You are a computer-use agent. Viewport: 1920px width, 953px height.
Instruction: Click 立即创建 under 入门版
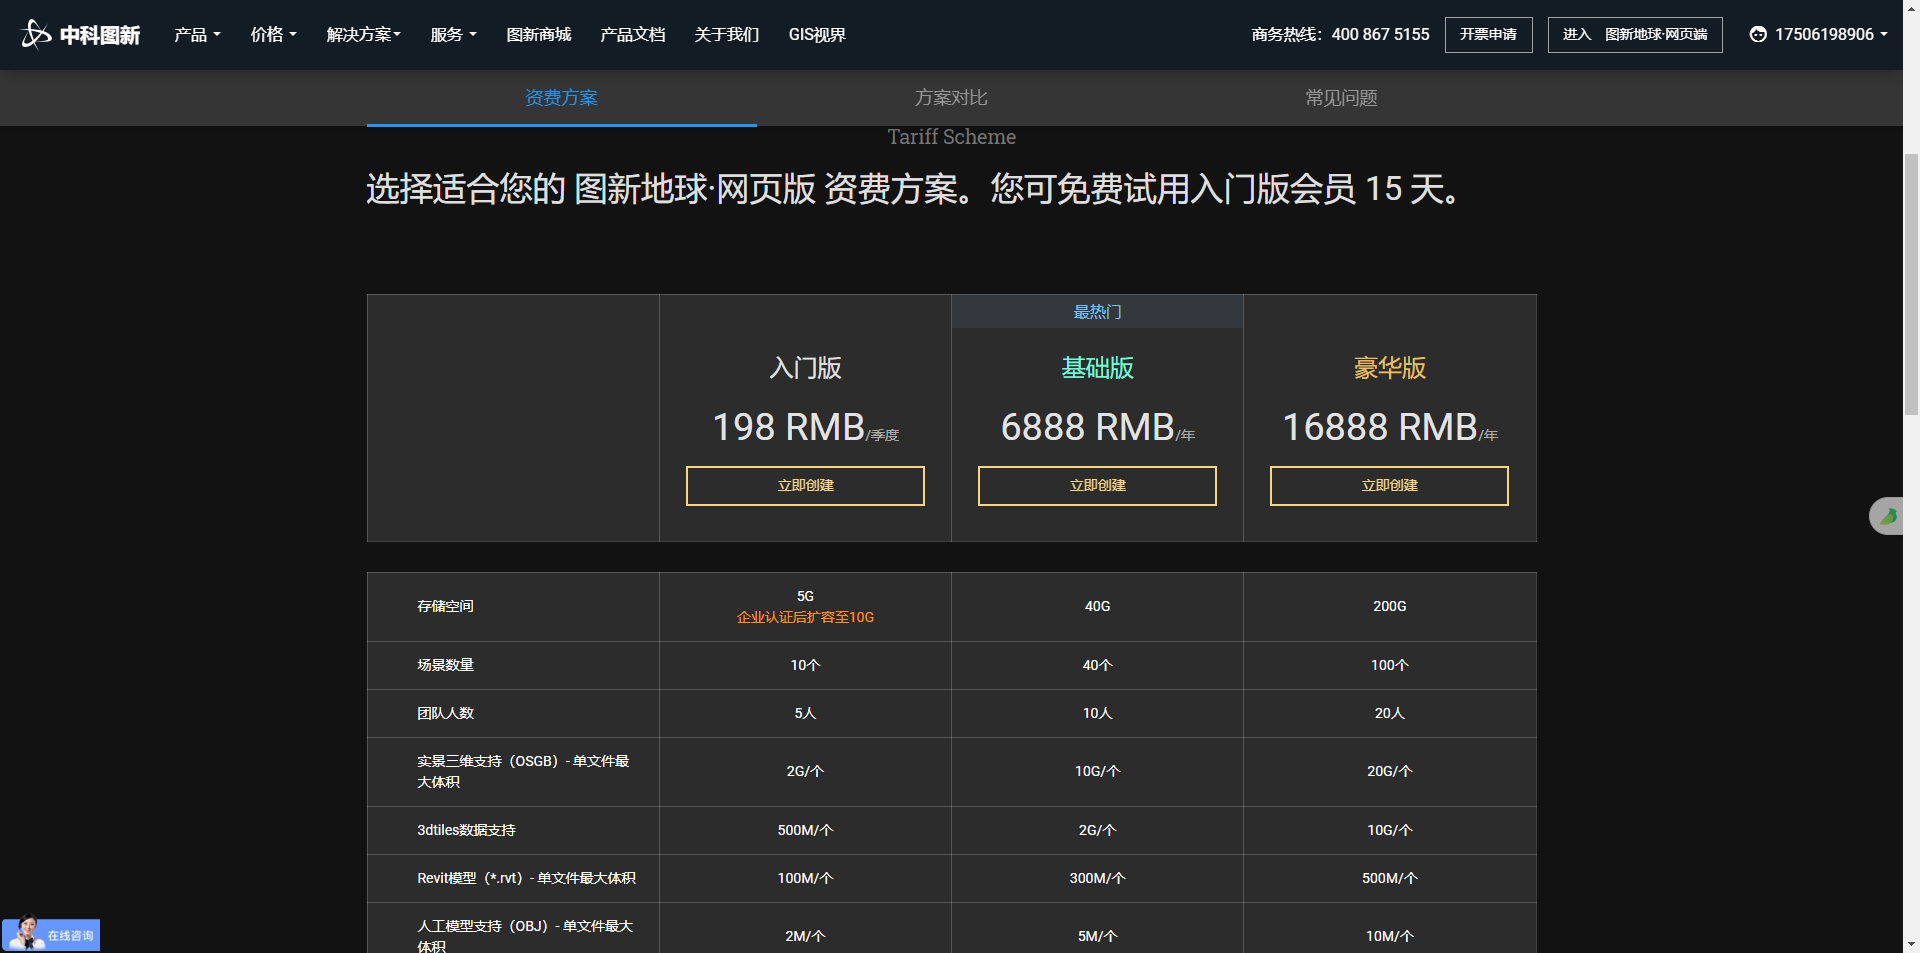click(805, 486)
